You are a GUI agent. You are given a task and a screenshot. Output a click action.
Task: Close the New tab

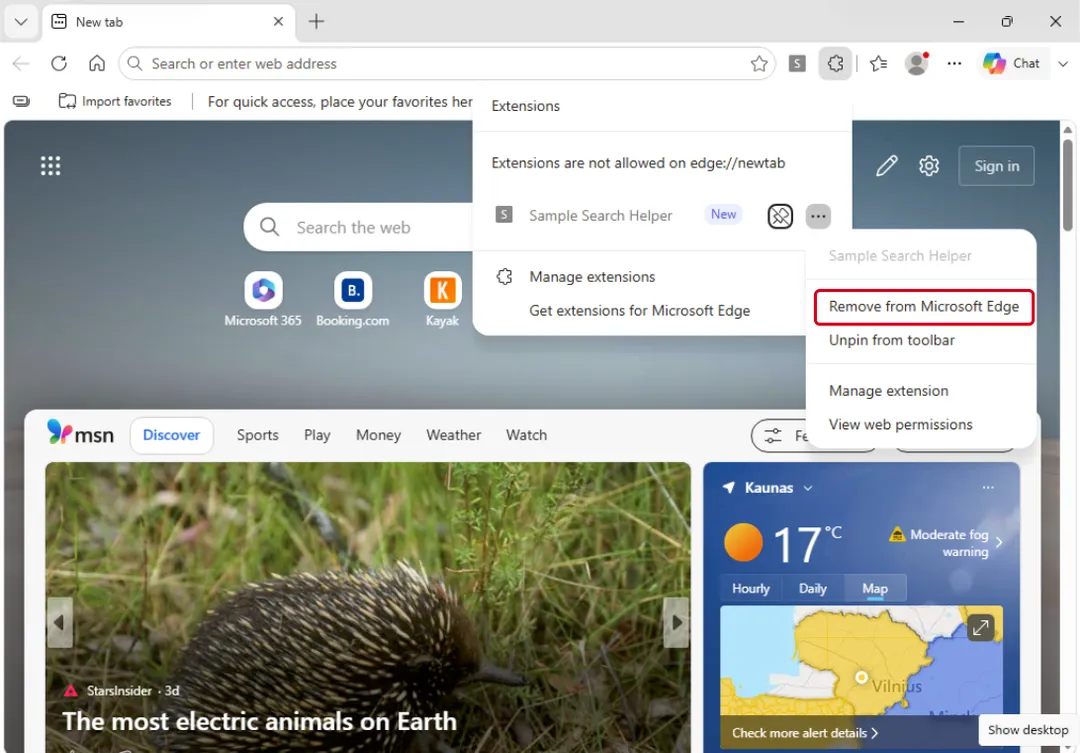pyautogui.click(x=278, y=21)
